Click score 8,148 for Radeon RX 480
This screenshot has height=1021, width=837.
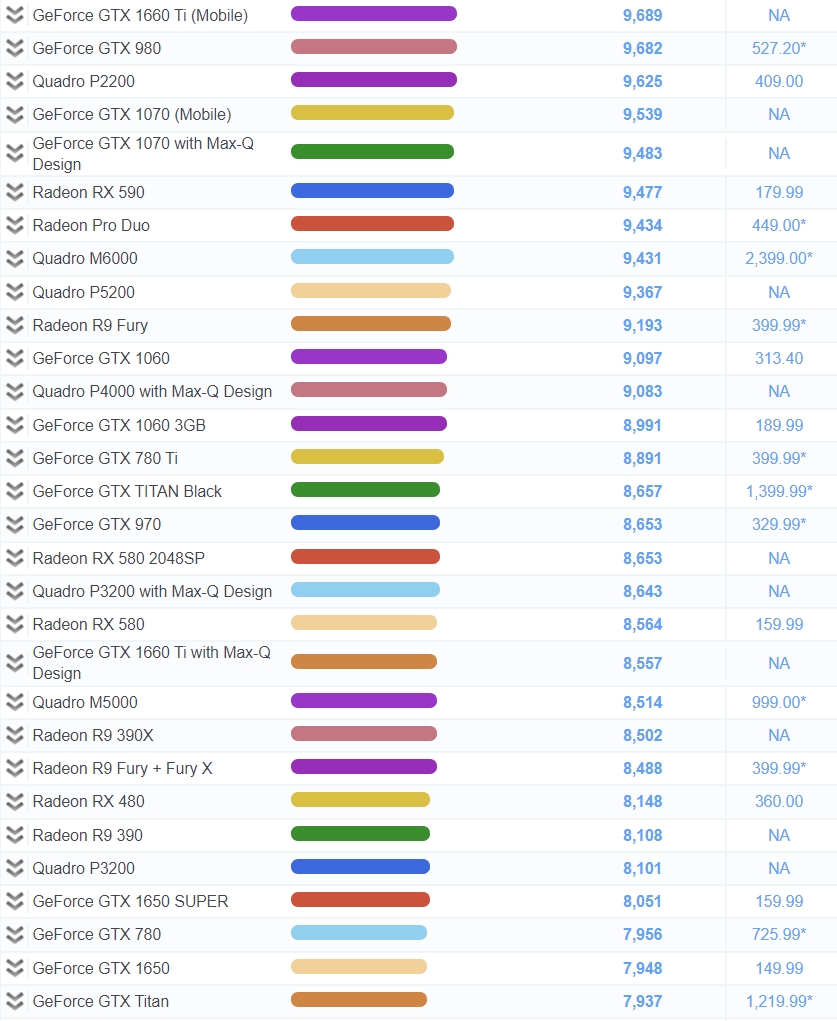coord(642,802)
